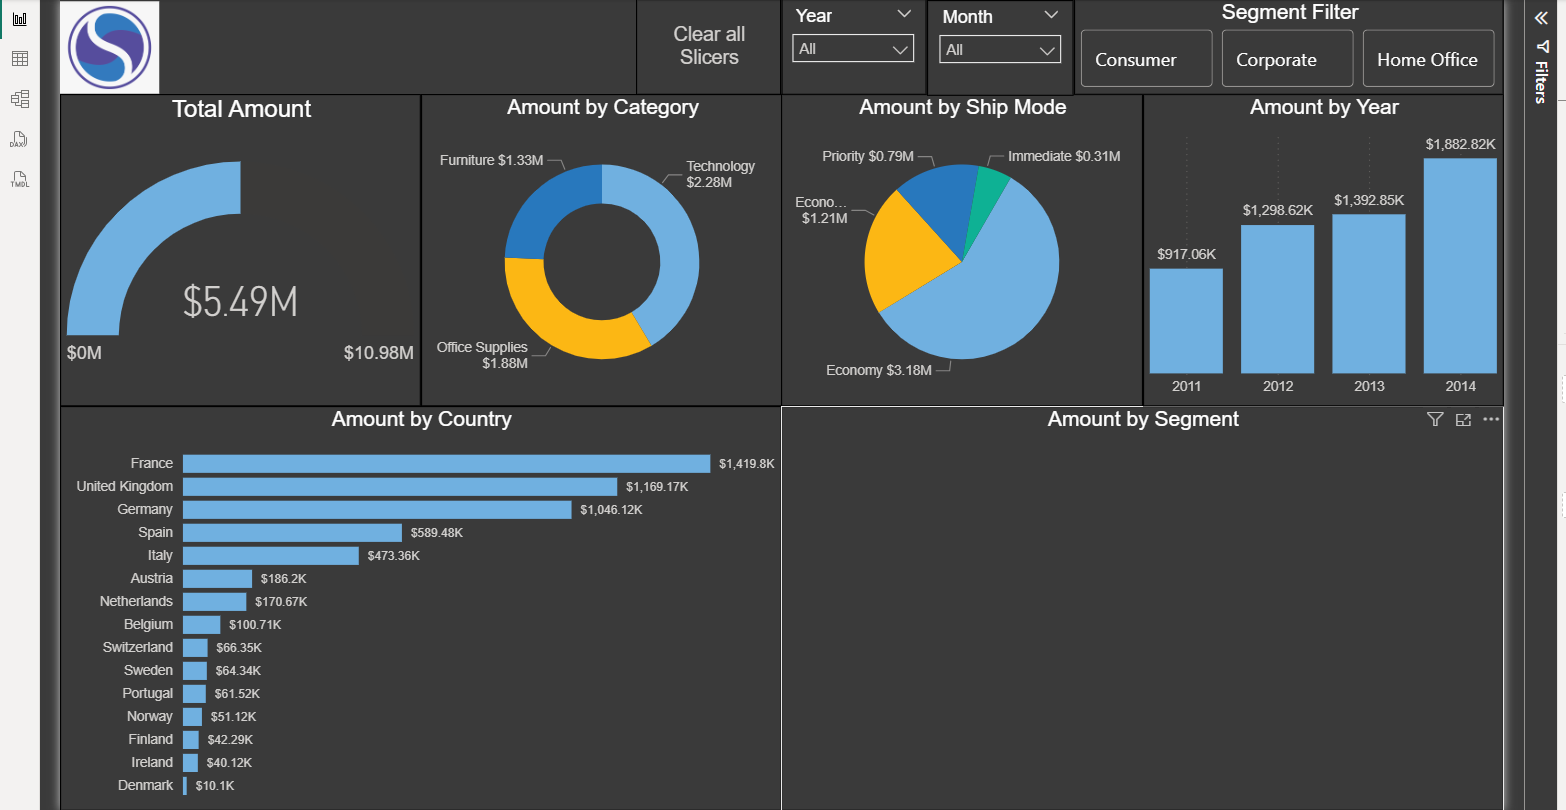Select the 2013 bar in Amount by Year
Screen dimensions: 1566x810
pyautogui.click(x=1368, y=294)
